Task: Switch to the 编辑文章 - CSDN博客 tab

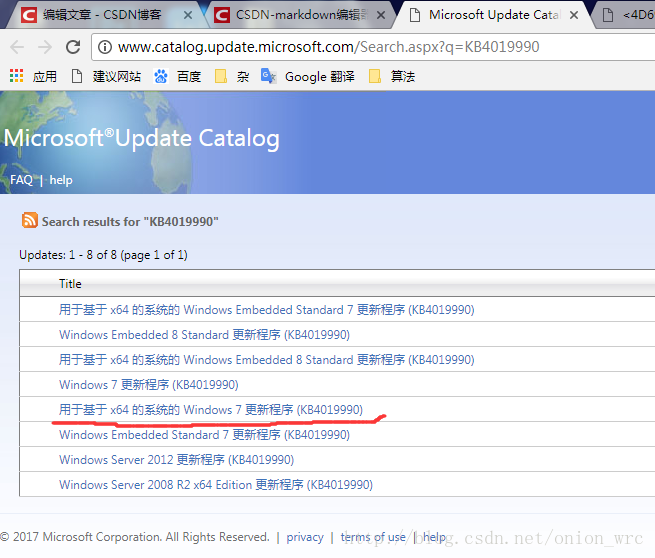Action: [x=102, y=15]
